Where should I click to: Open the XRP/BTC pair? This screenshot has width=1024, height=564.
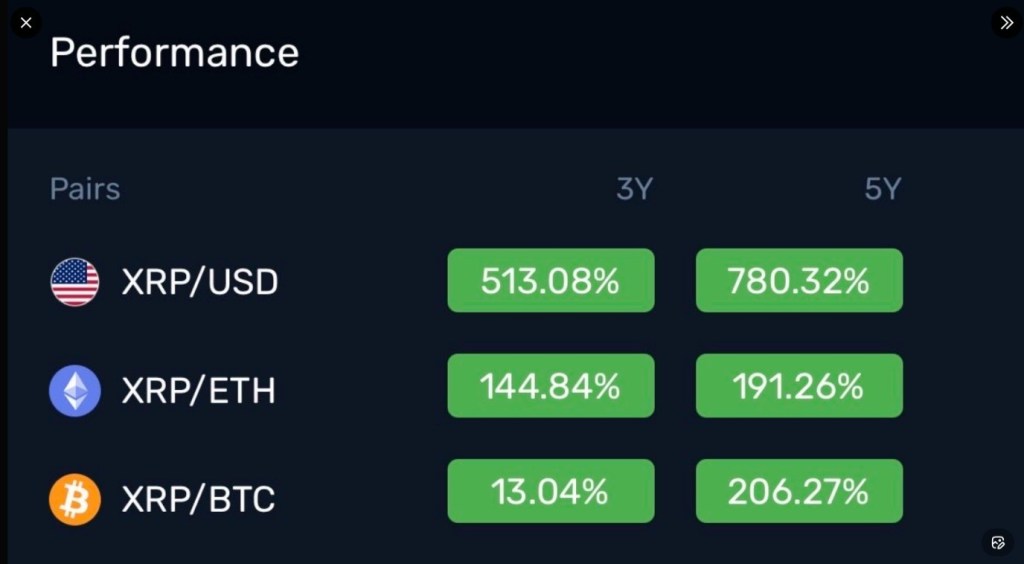pyautogui.click(x=198, y=498)
